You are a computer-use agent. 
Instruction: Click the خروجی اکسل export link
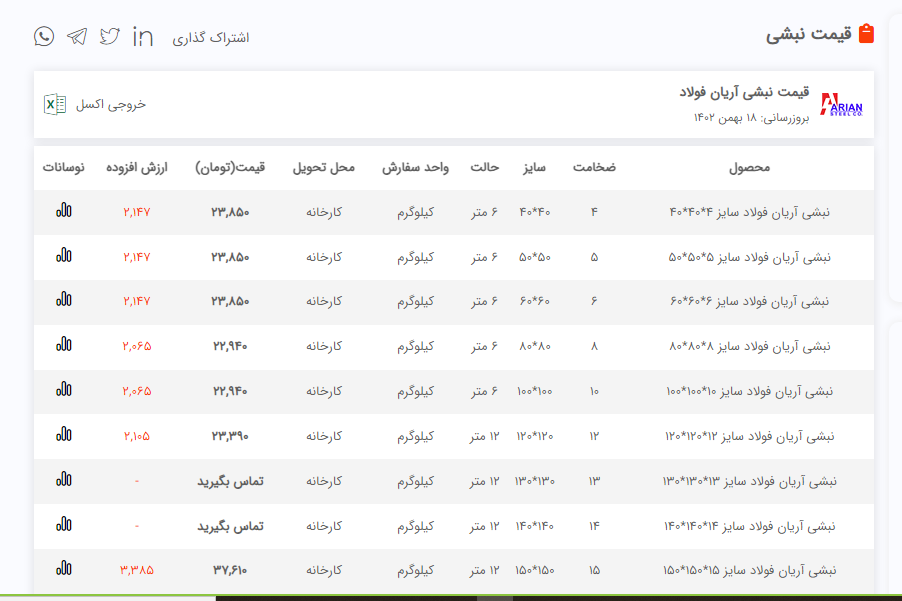[x=111, y=104]
